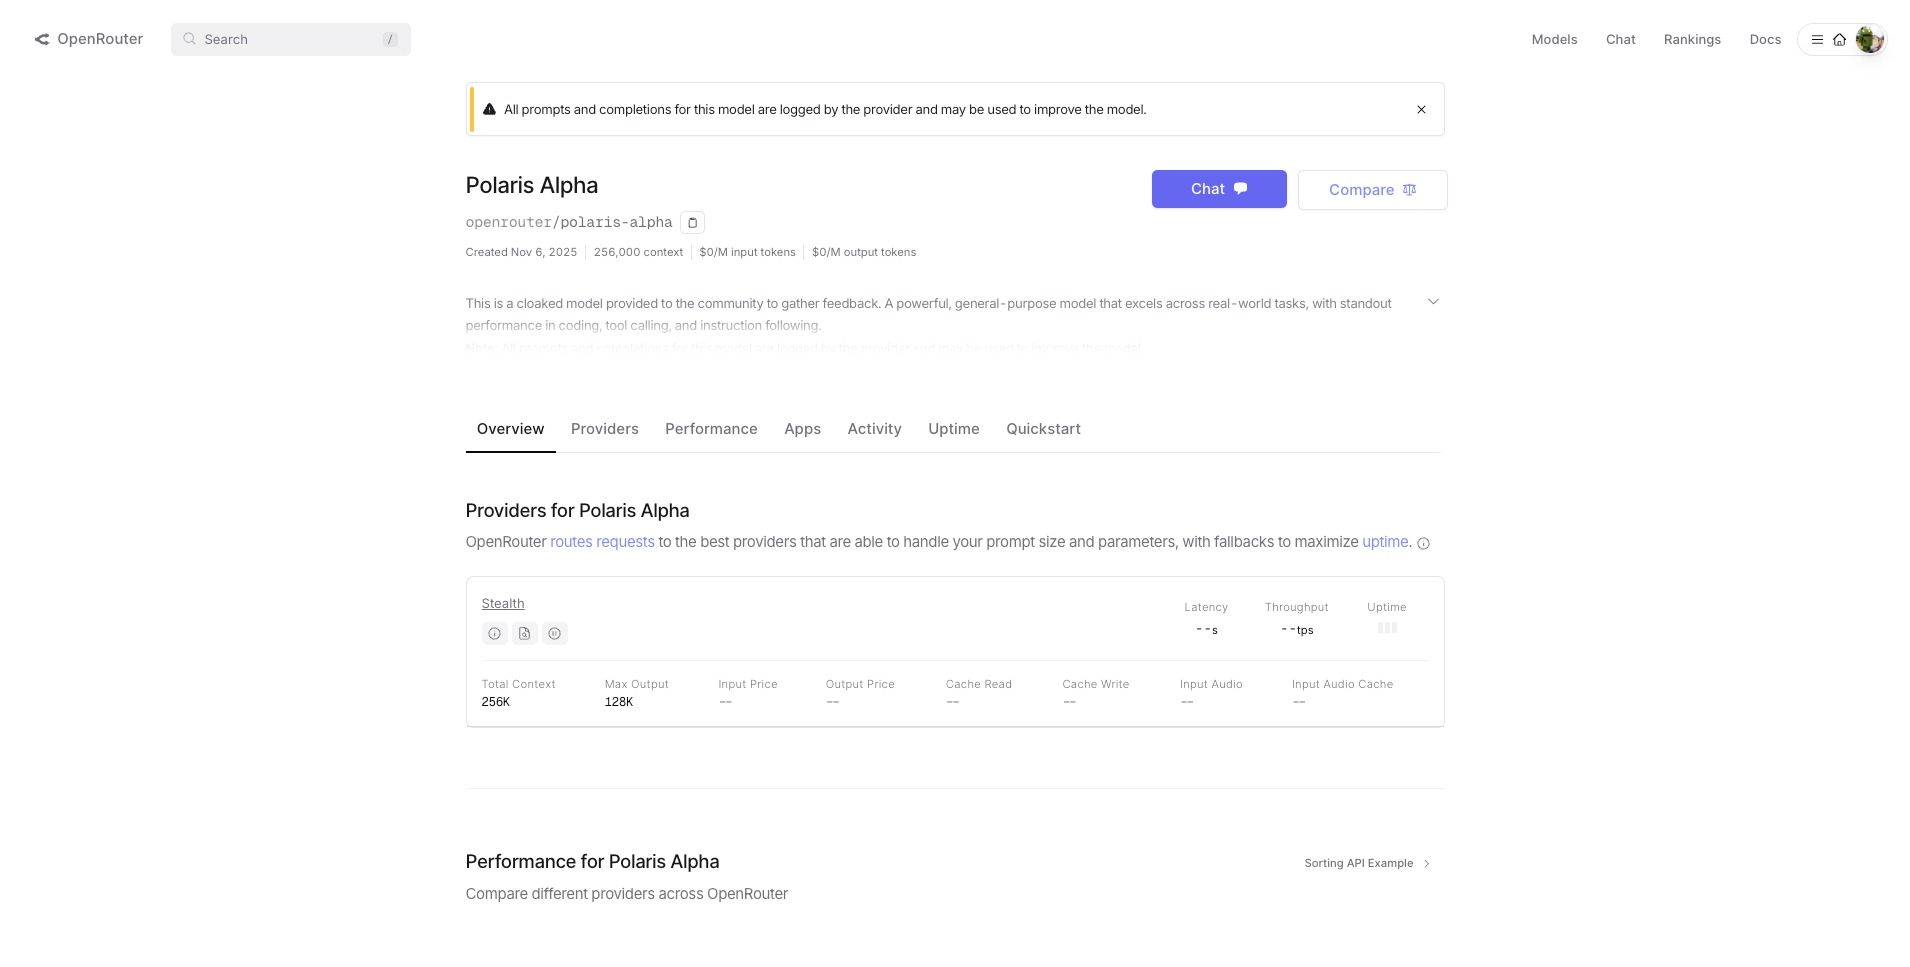Switch to the Providers tab
This screenshot has width=1910, height=967.
[605, 429]
